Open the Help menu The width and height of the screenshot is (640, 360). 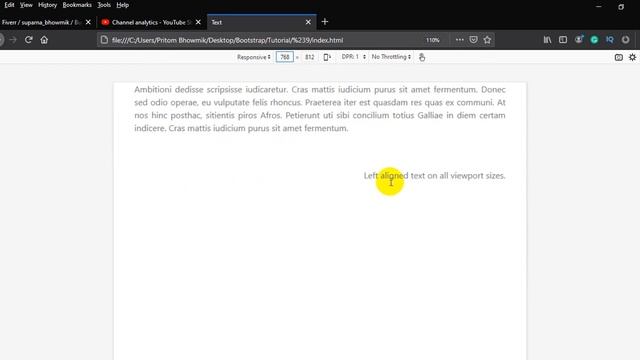click(122, 5)
